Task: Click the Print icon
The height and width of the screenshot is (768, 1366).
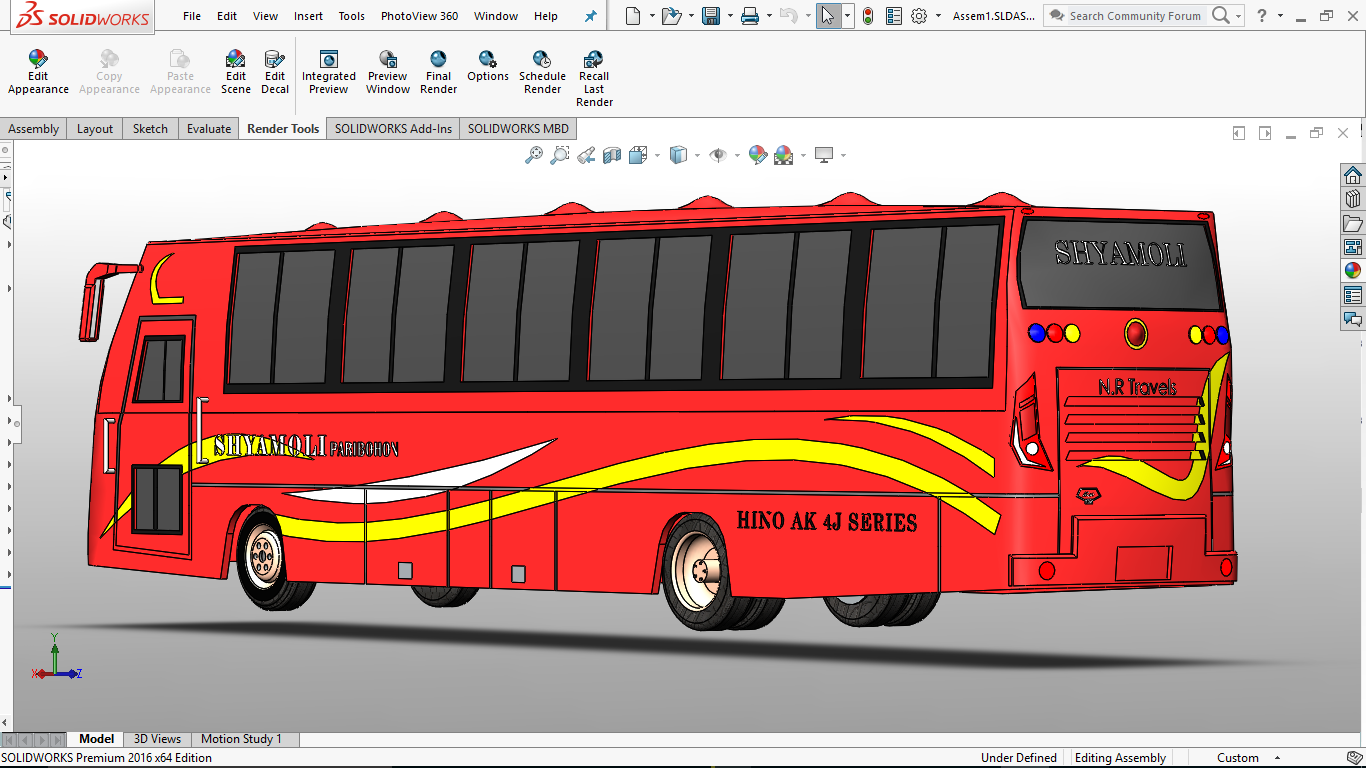Action: (x=750, y=16)
